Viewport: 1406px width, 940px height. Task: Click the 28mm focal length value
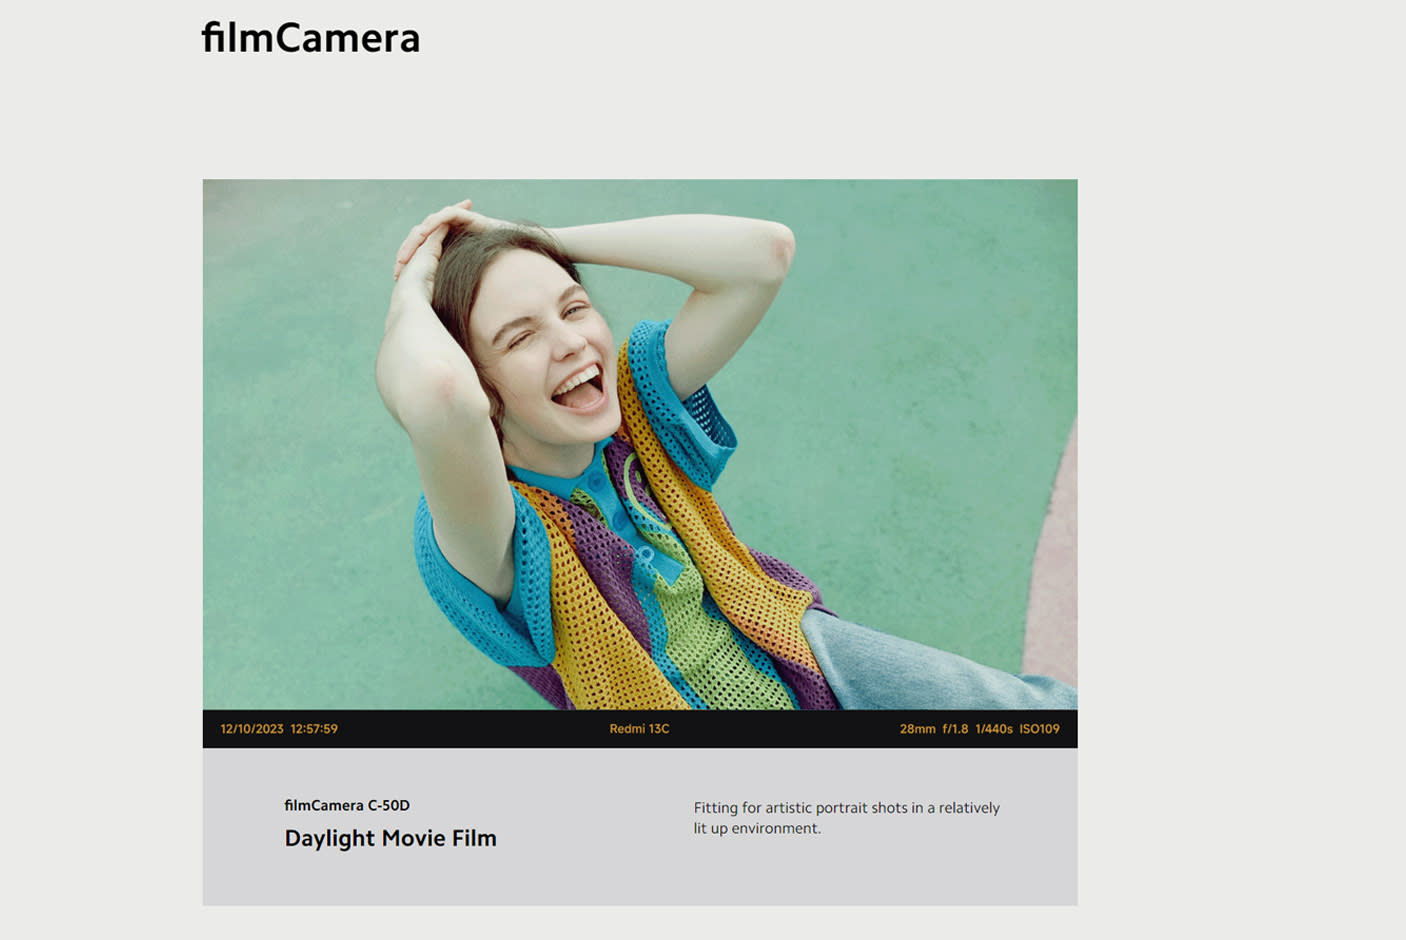917,729
